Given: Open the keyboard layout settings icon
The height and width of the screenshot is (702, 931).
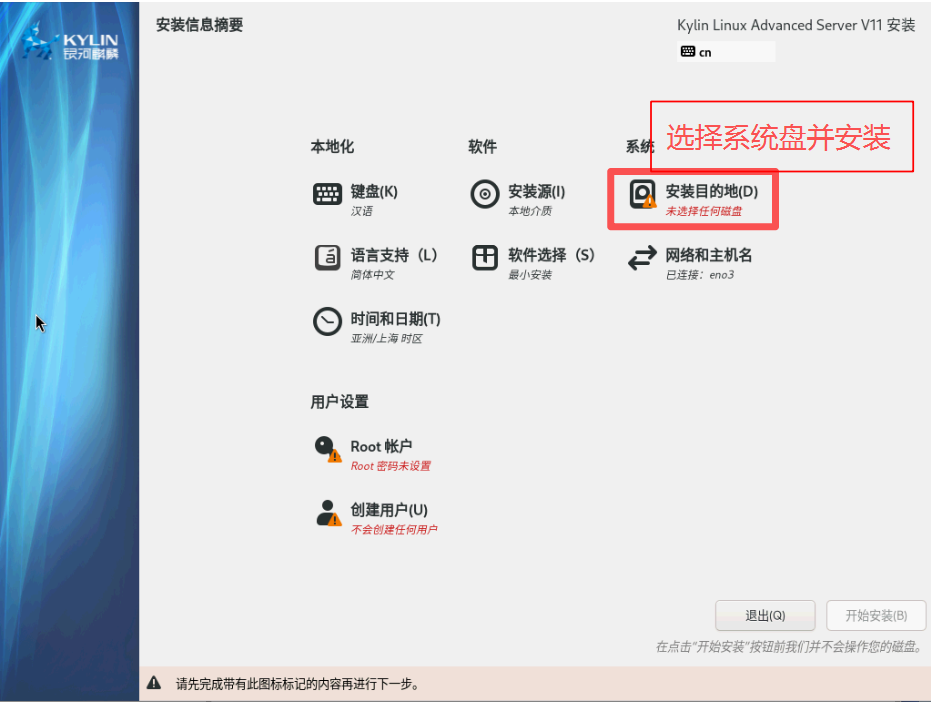Looking at the screenshot, I should (x=328, y=195).
